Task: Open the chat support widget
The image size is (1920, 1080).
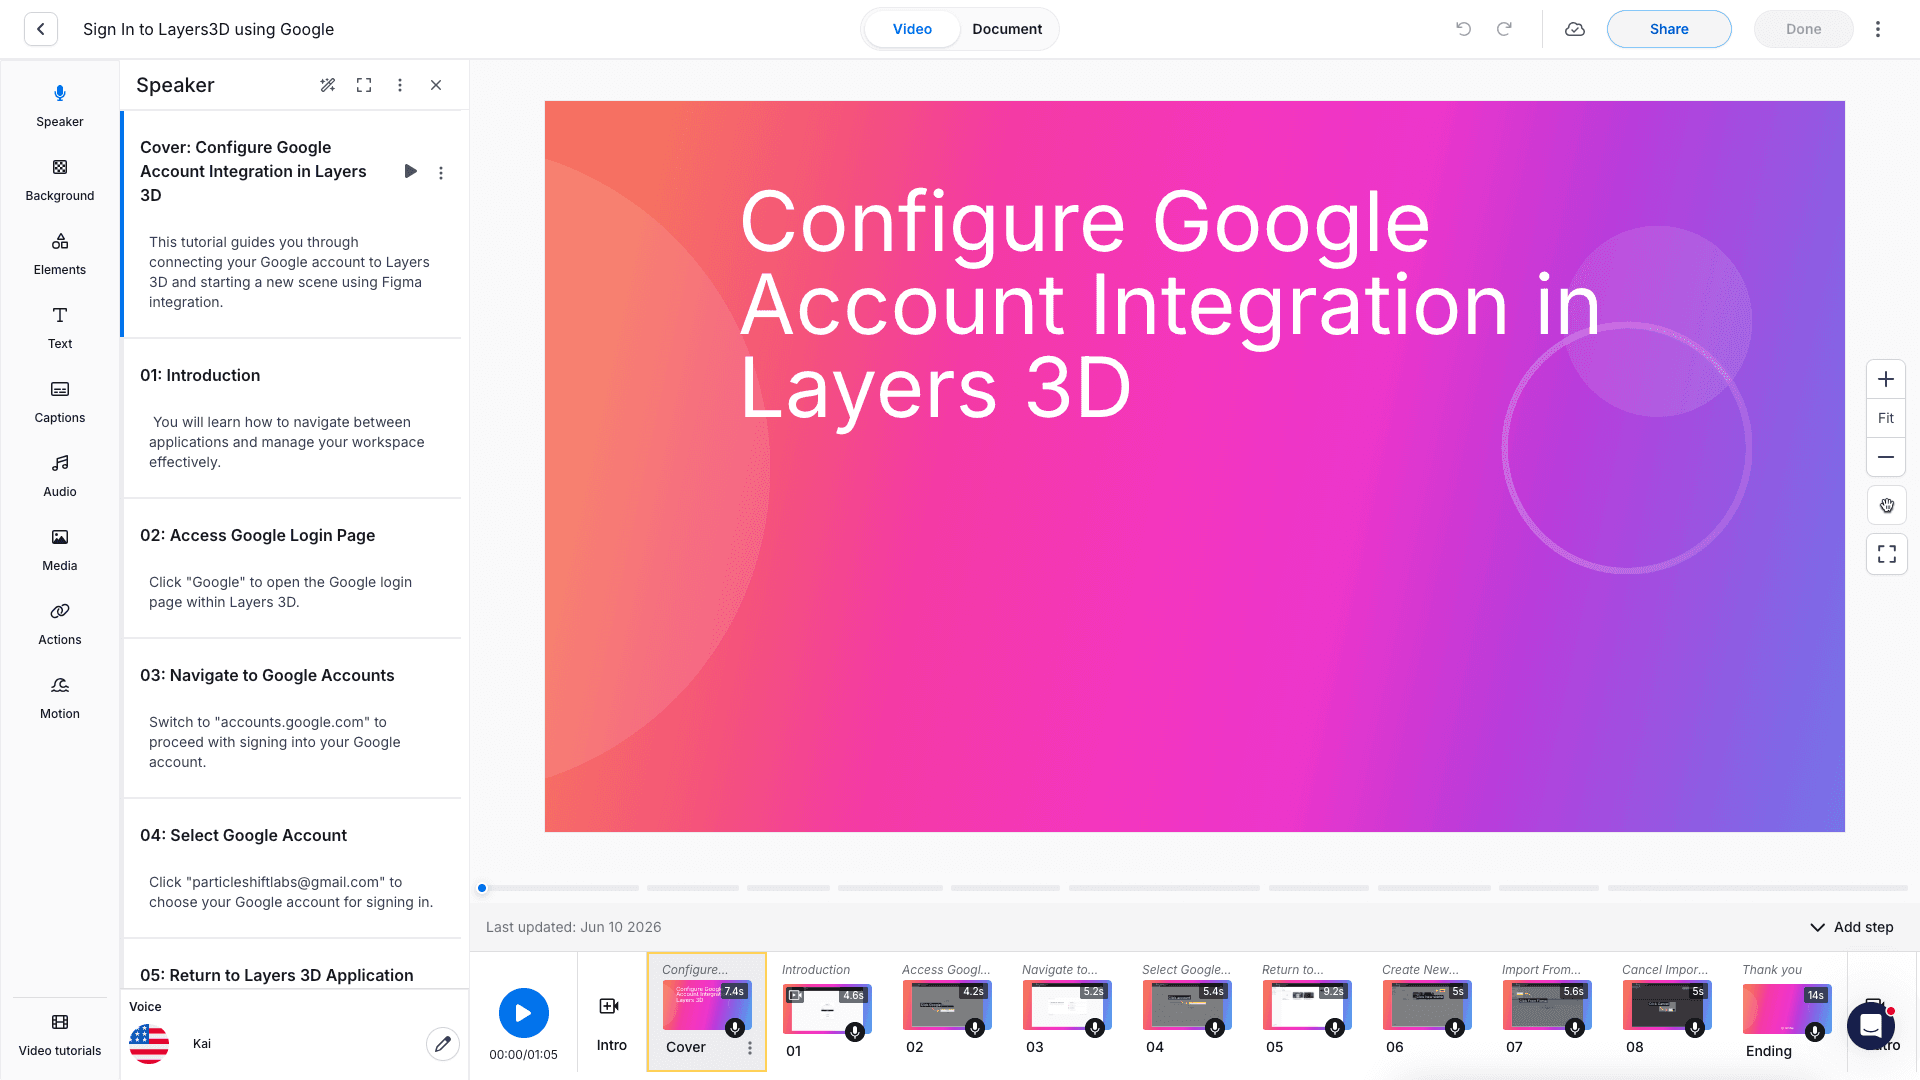Action: coord(1871,1025)
